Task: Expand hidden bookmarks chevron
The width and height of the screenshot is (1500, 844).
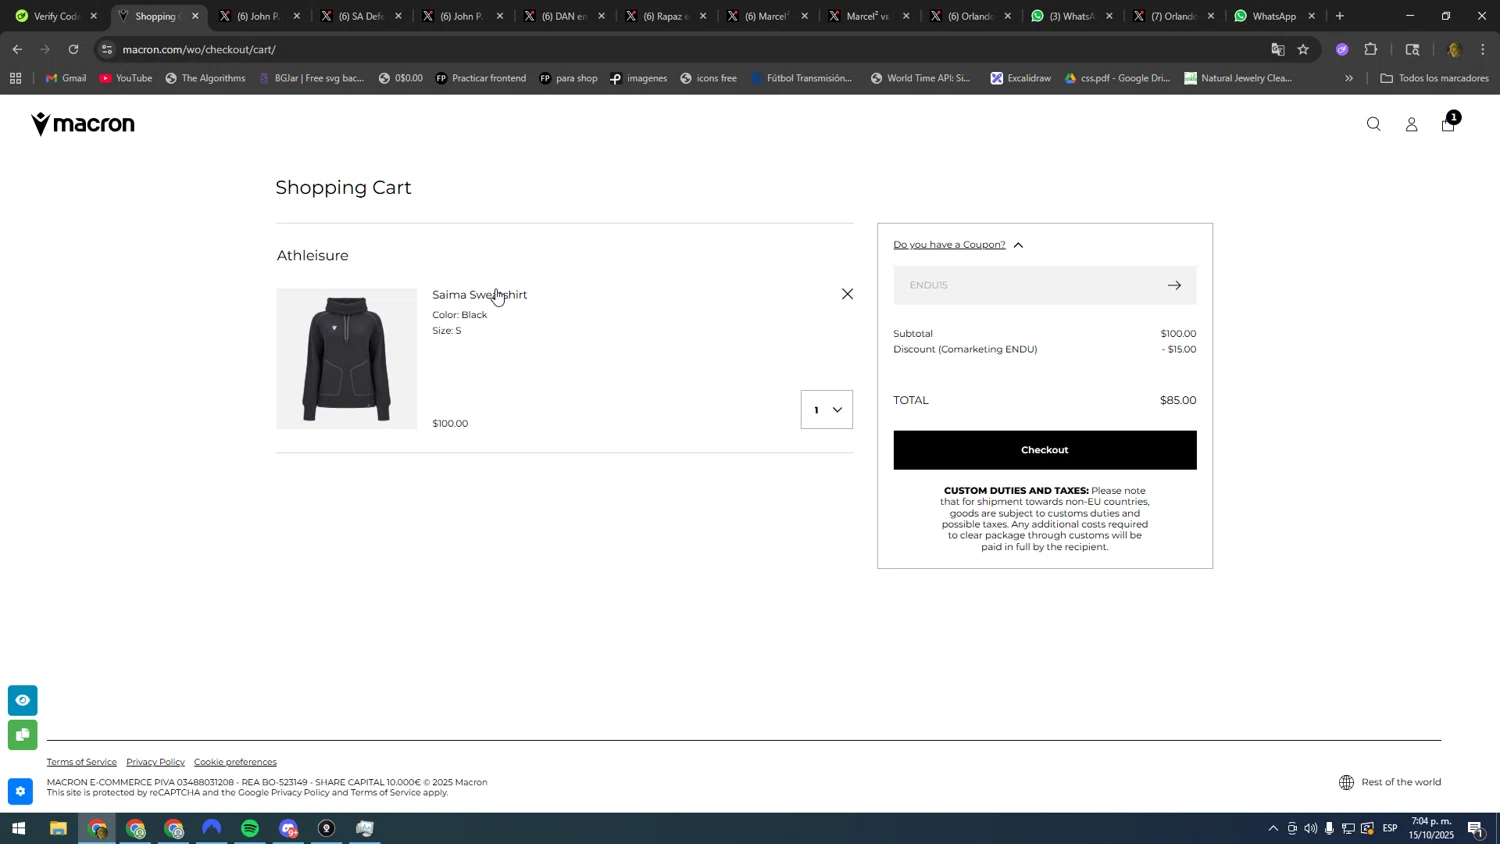Action: point(1348,78)
